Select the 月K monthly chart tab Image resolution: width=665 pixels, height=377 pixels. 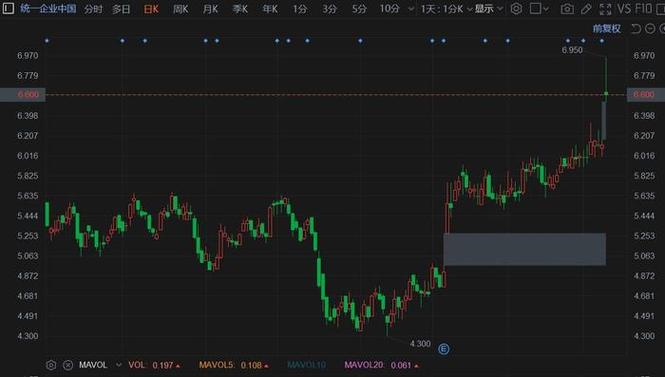(210, 8)
